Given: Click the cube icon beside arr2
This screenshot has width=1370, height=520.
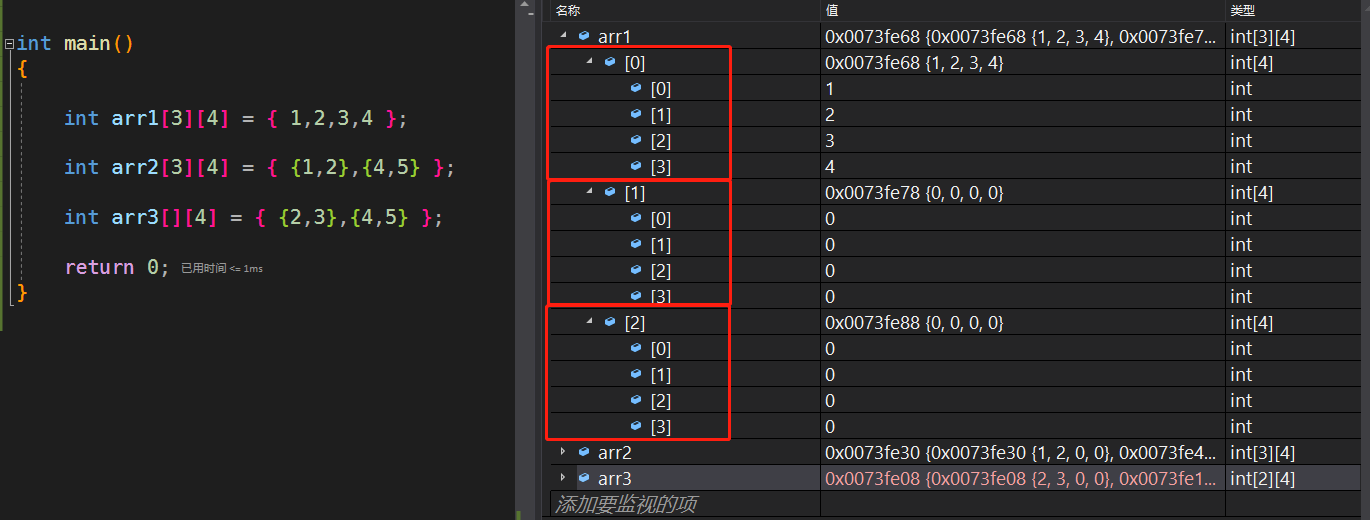Looking at the screenshot, I should click(x=584, y=452).
